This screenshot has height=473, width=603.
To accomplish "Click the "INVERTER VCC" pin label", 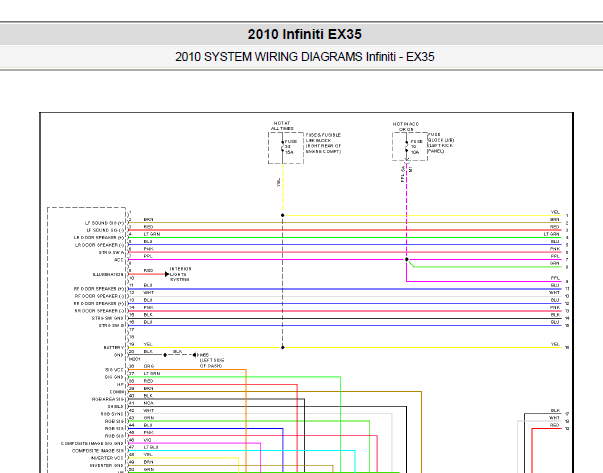I will click(x=107, y=458).
